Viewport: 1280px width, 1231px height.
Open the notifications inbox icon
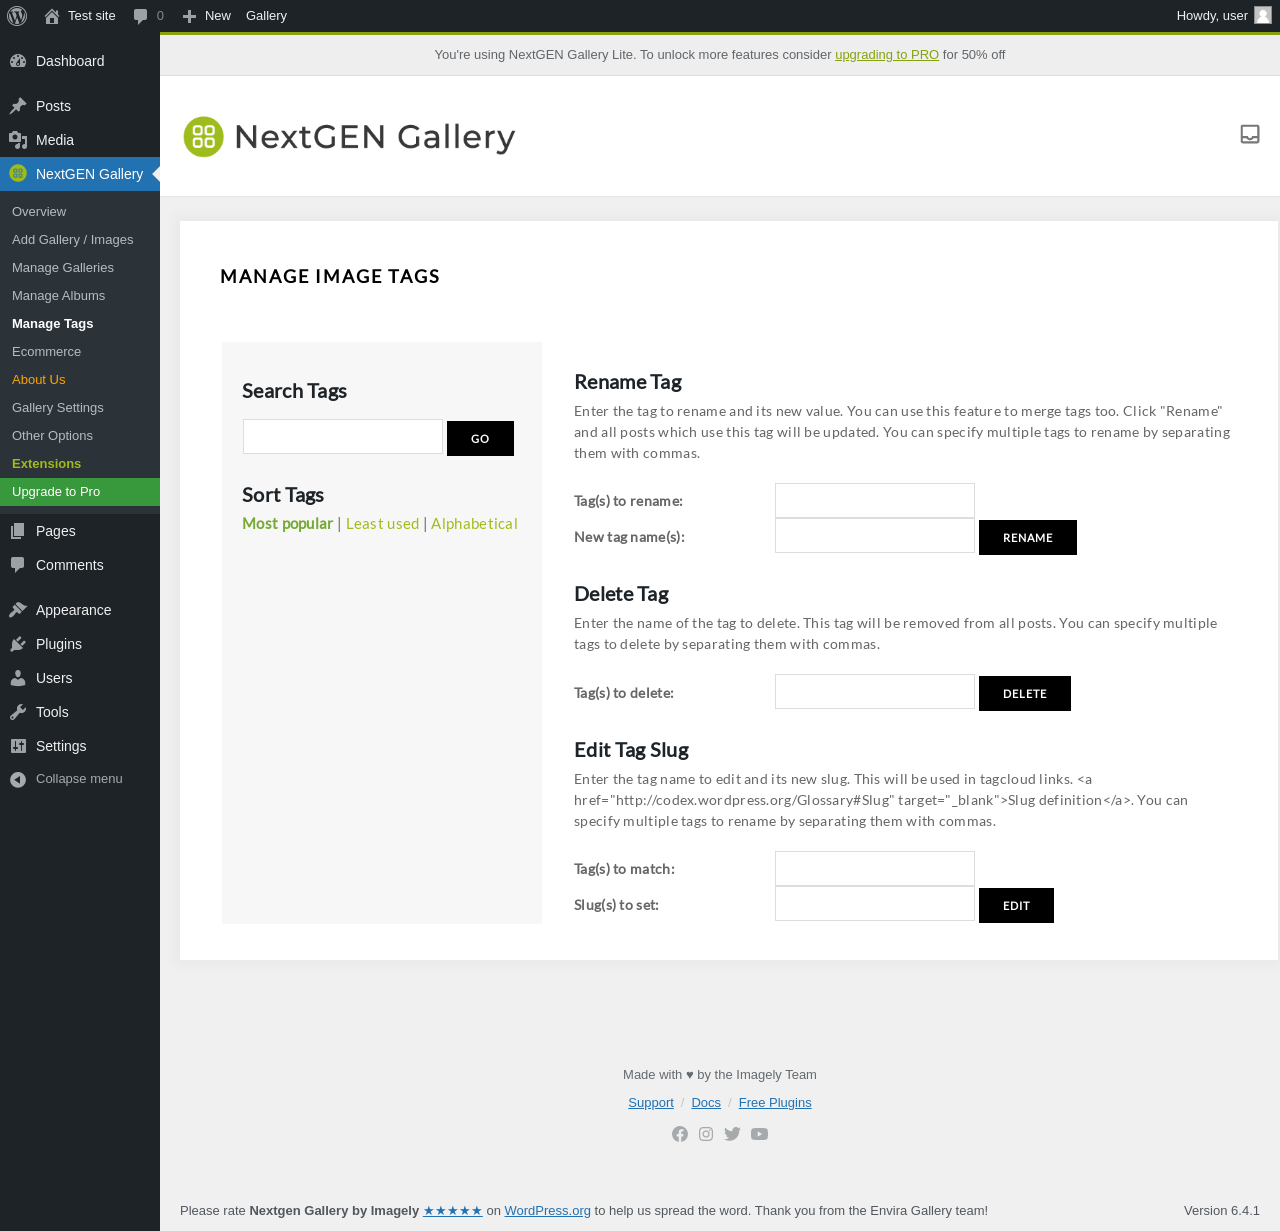1249,134
